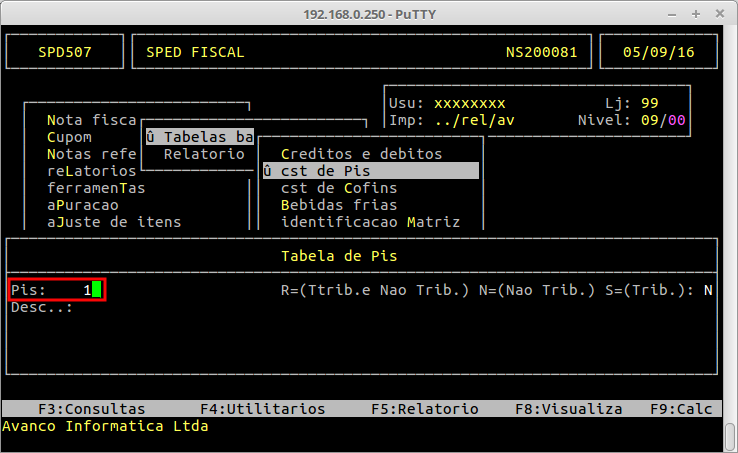This screenshot has width=738, height=453.
Task: Choose 'cst de Cofins' option
Action: click(x=339, y=188)
